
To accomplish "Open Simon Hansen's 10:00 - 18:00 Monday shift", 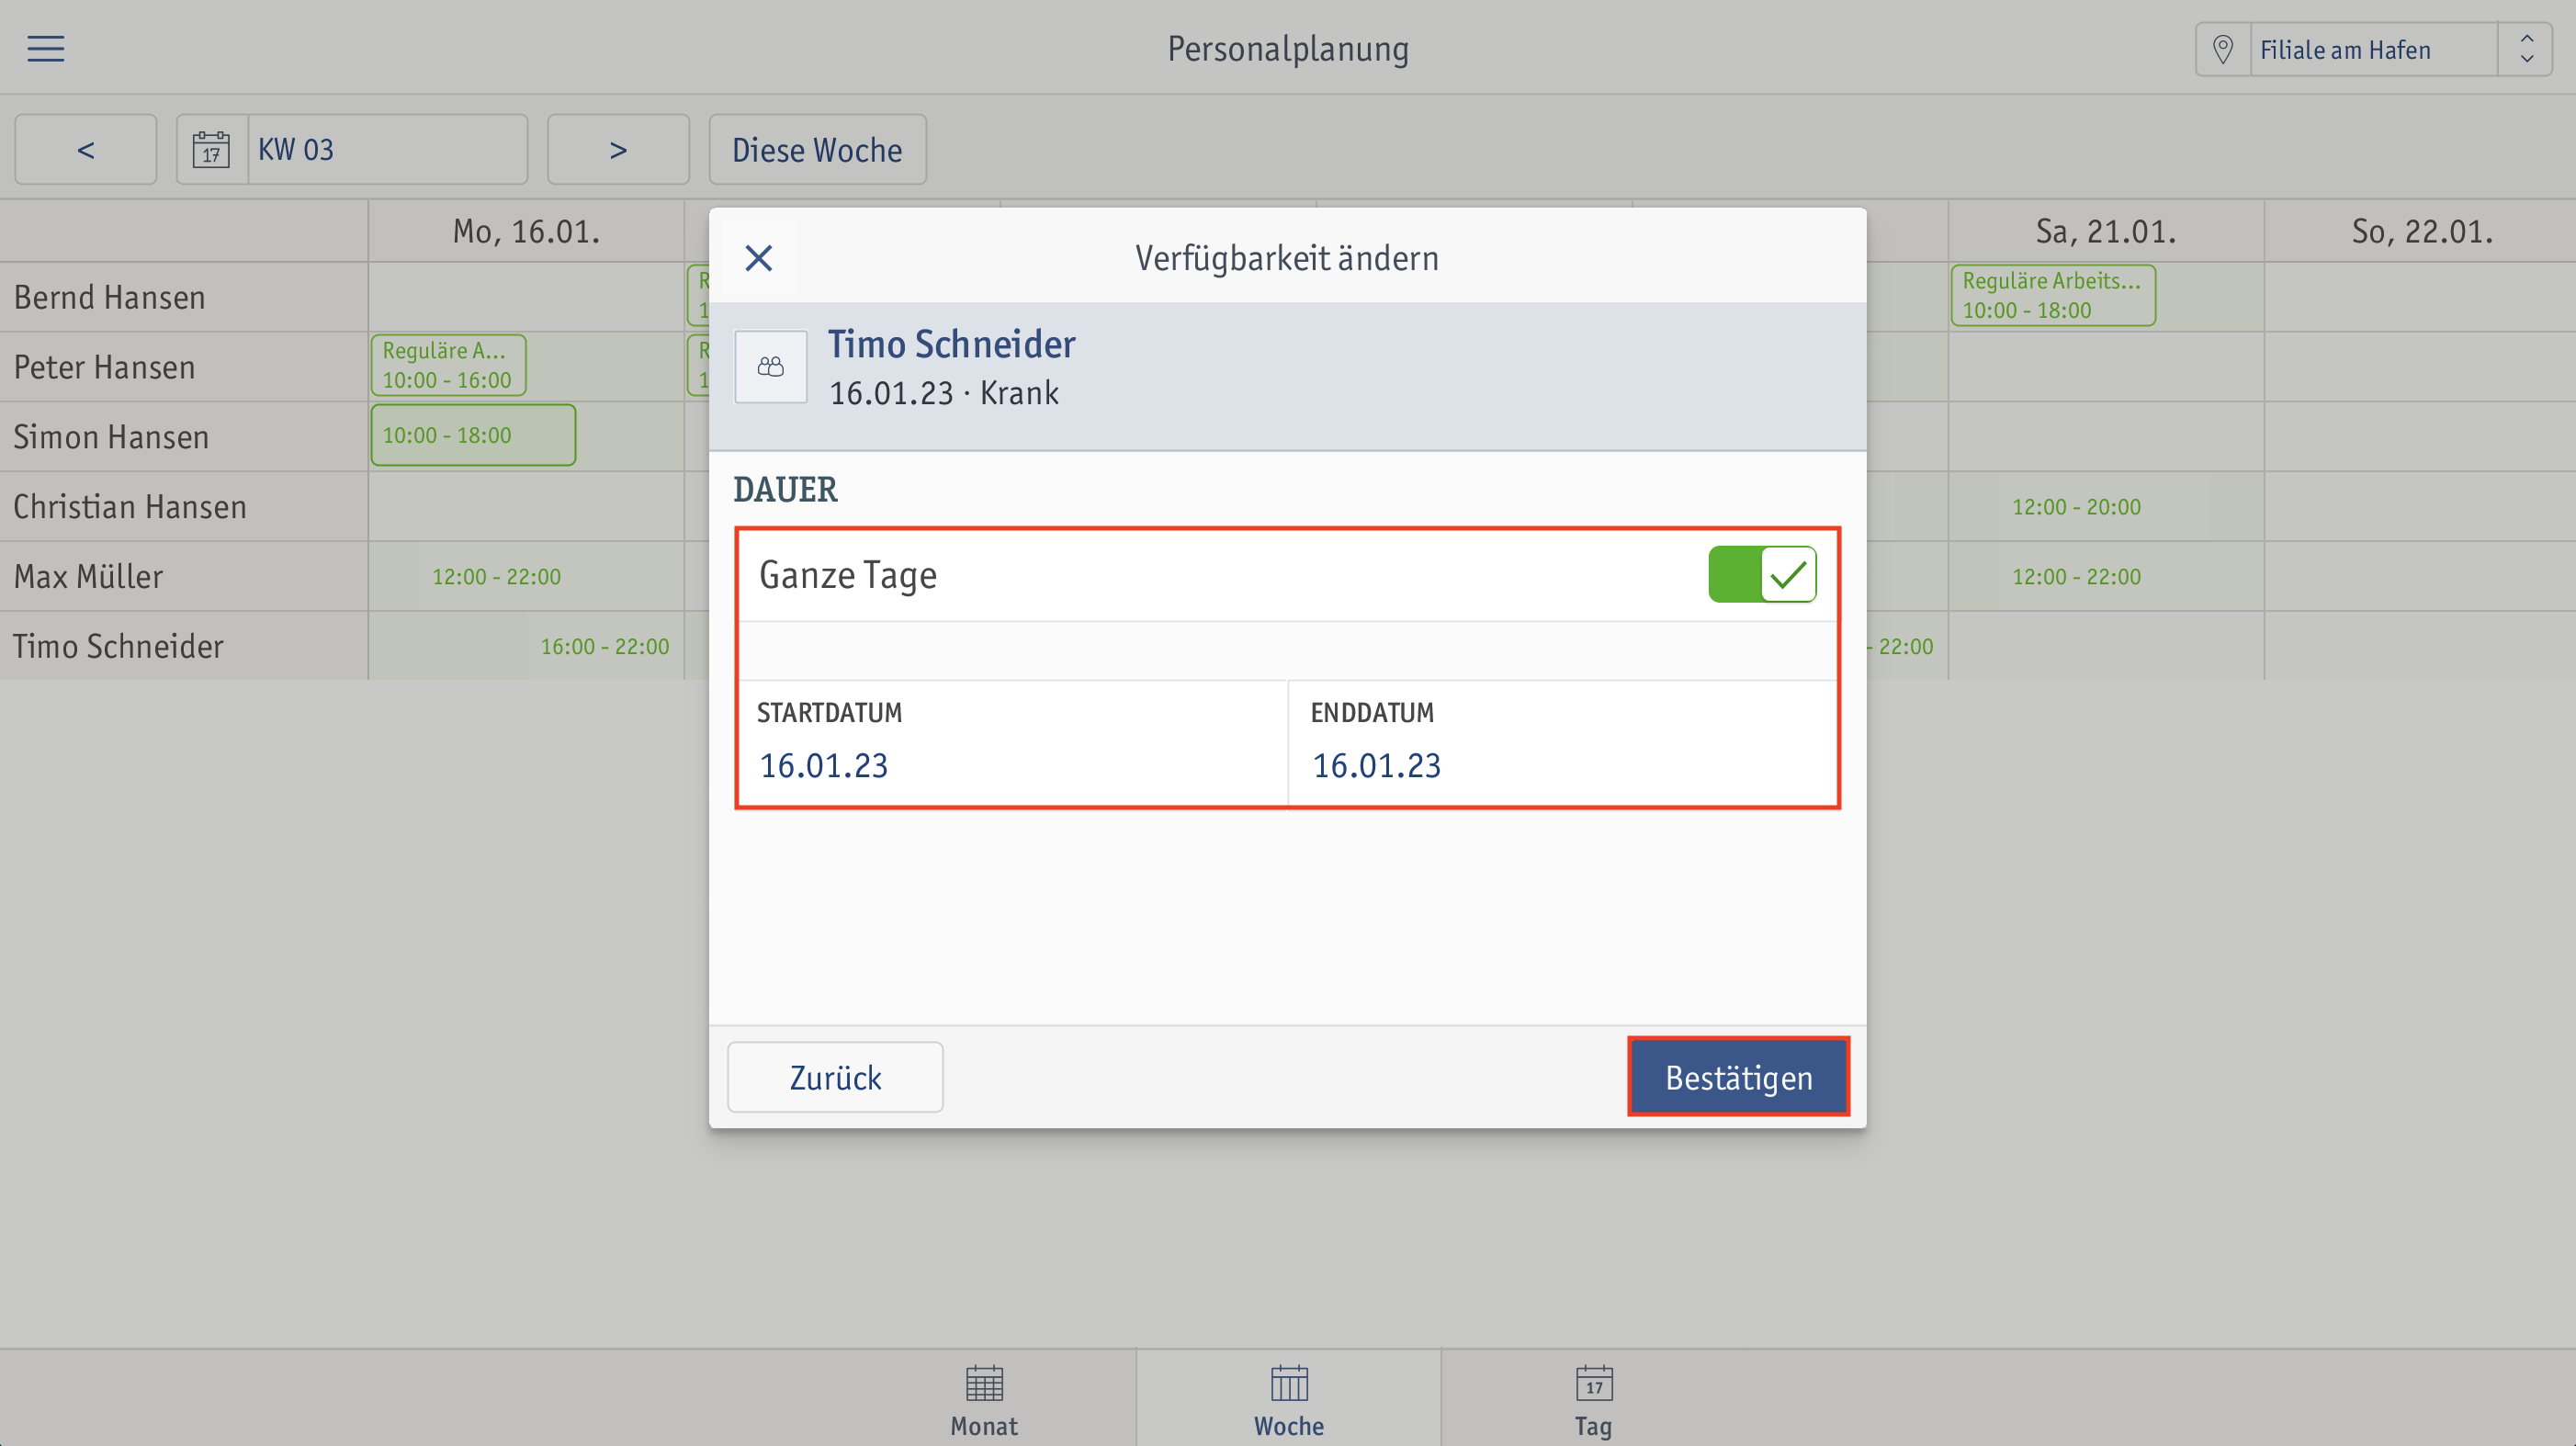I will click(x=473, y=435).
